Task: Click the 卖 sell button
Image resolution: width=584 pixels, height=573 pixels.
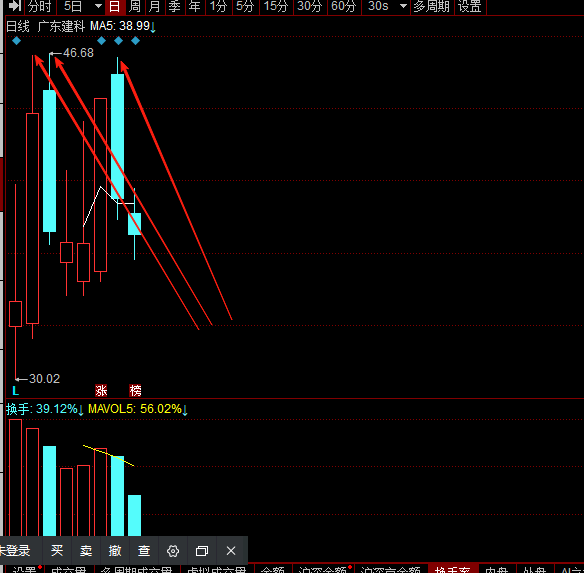Action: pyautogui.click(x=86, y=551)
